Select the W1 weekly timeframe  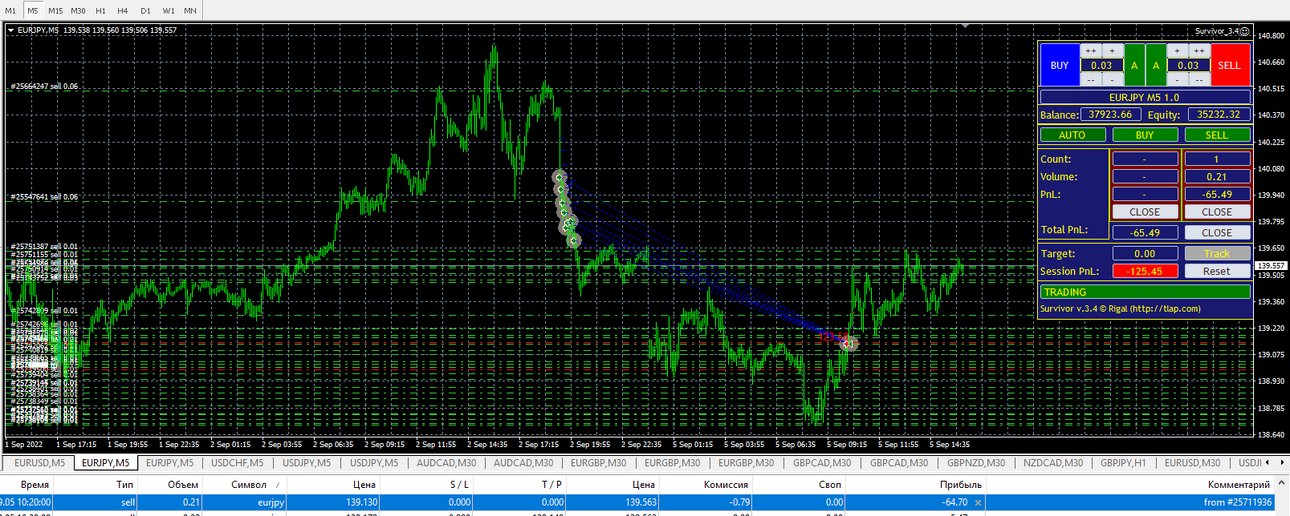point(168,10)
